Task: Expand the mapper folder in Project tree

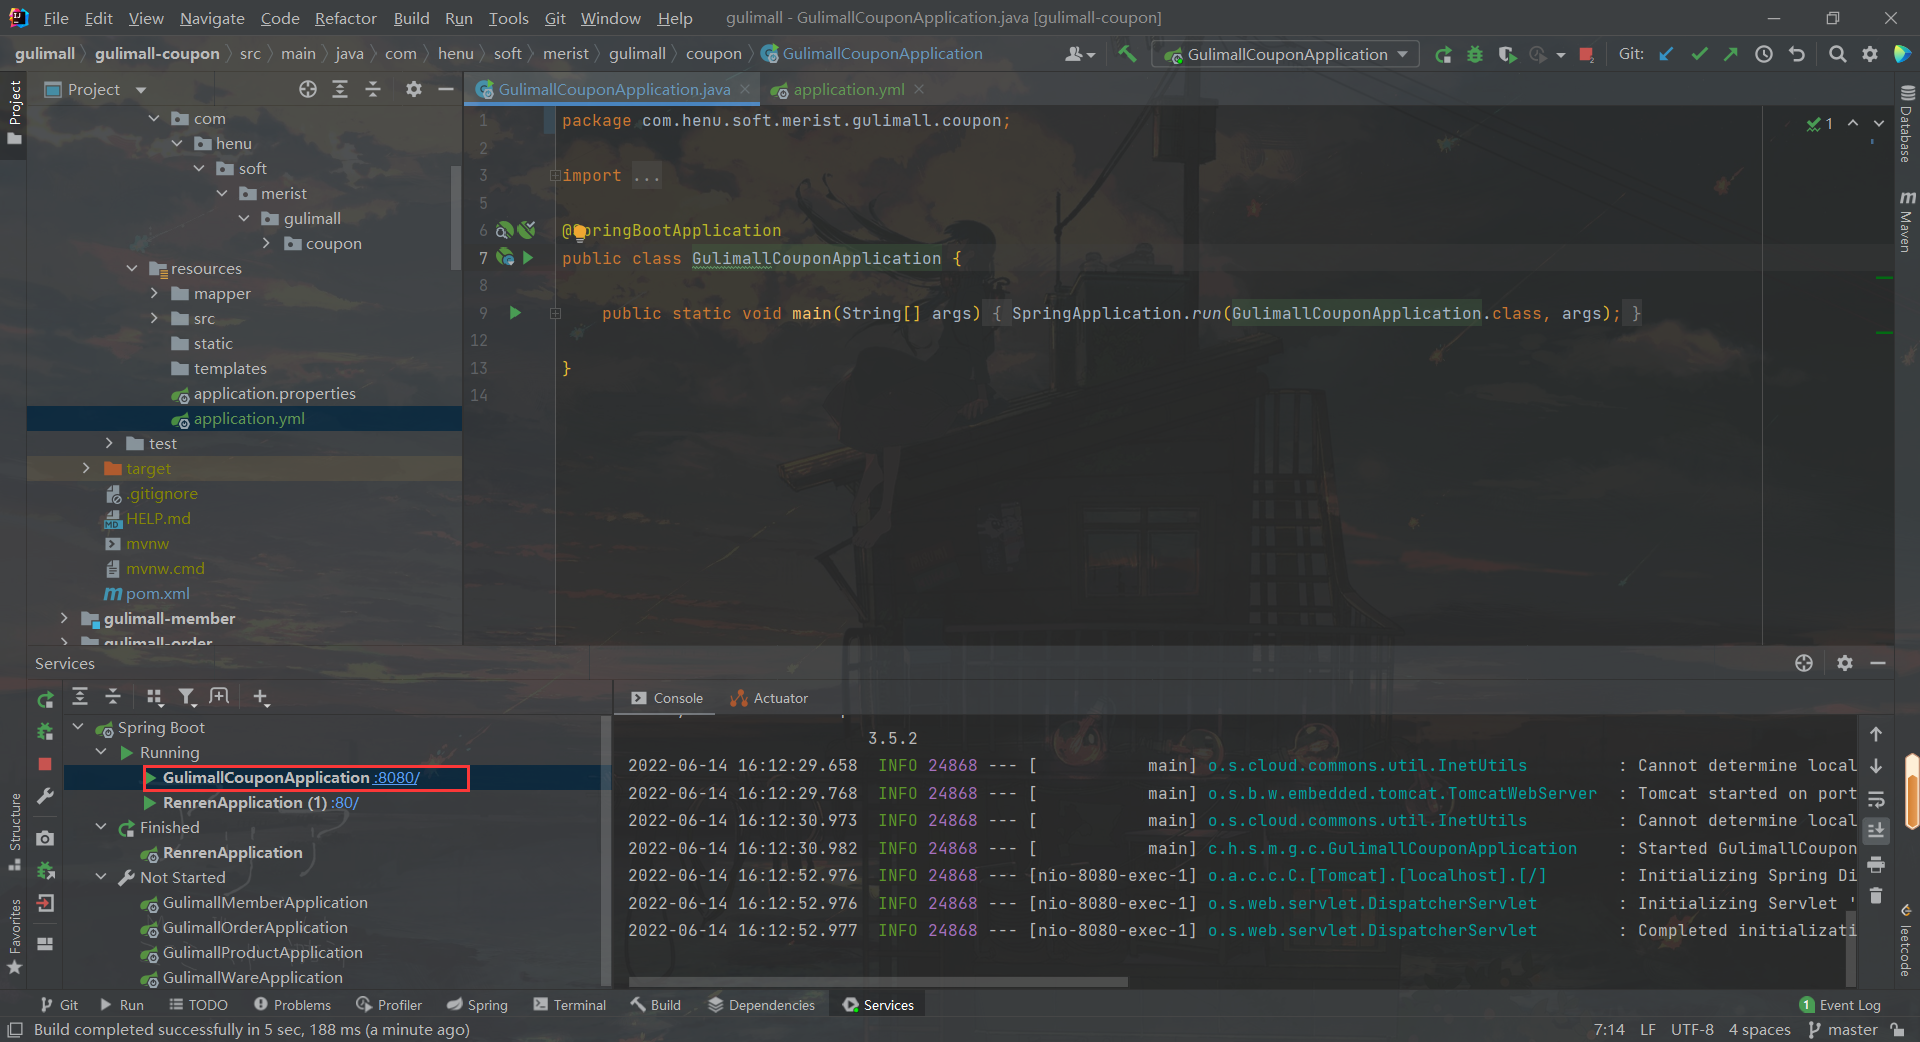Action: pyautogui.click(x=154, y=293)
